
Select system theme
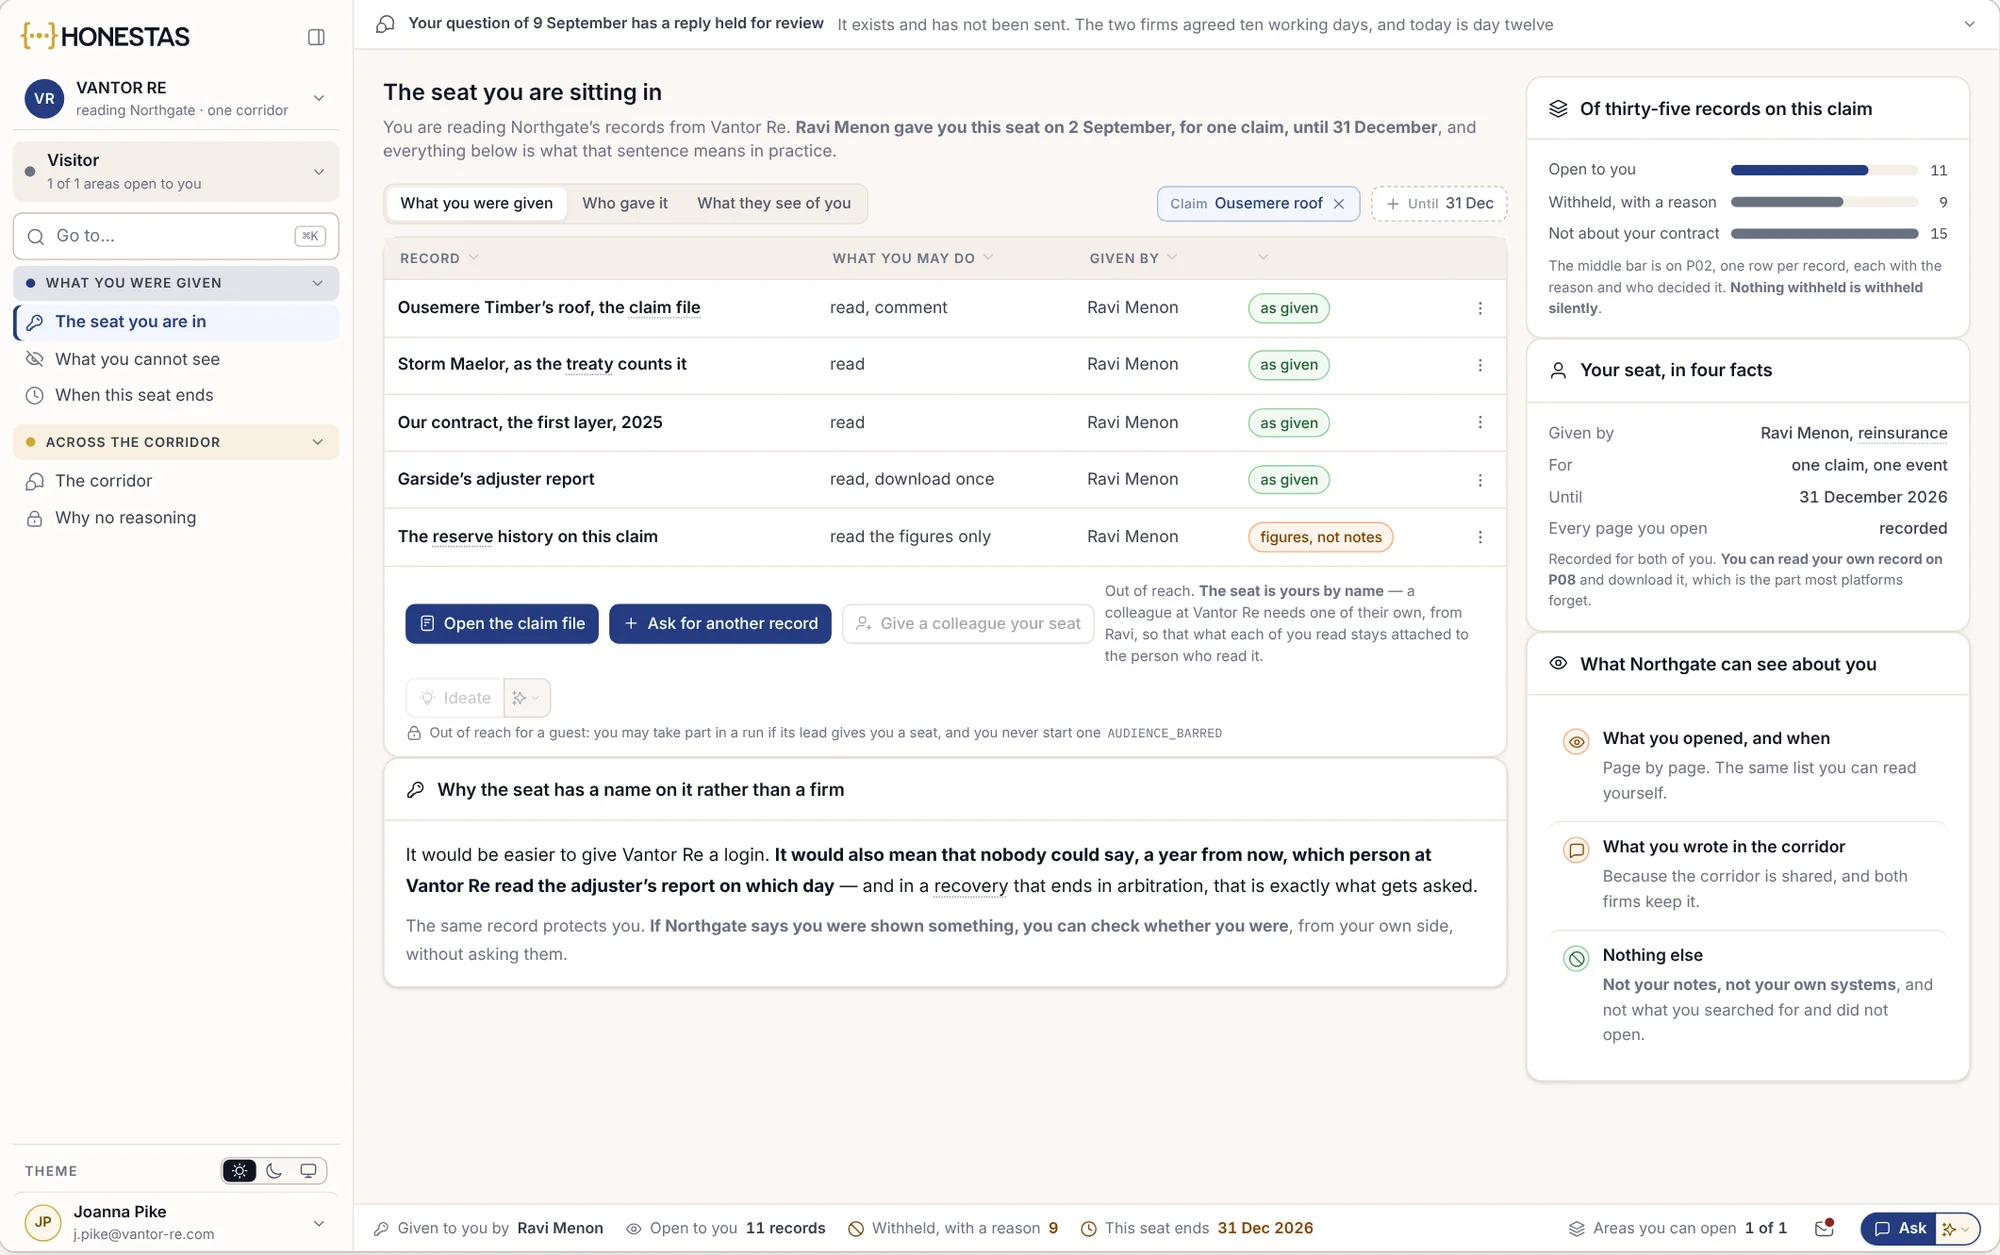click(x=308, y=1171)
